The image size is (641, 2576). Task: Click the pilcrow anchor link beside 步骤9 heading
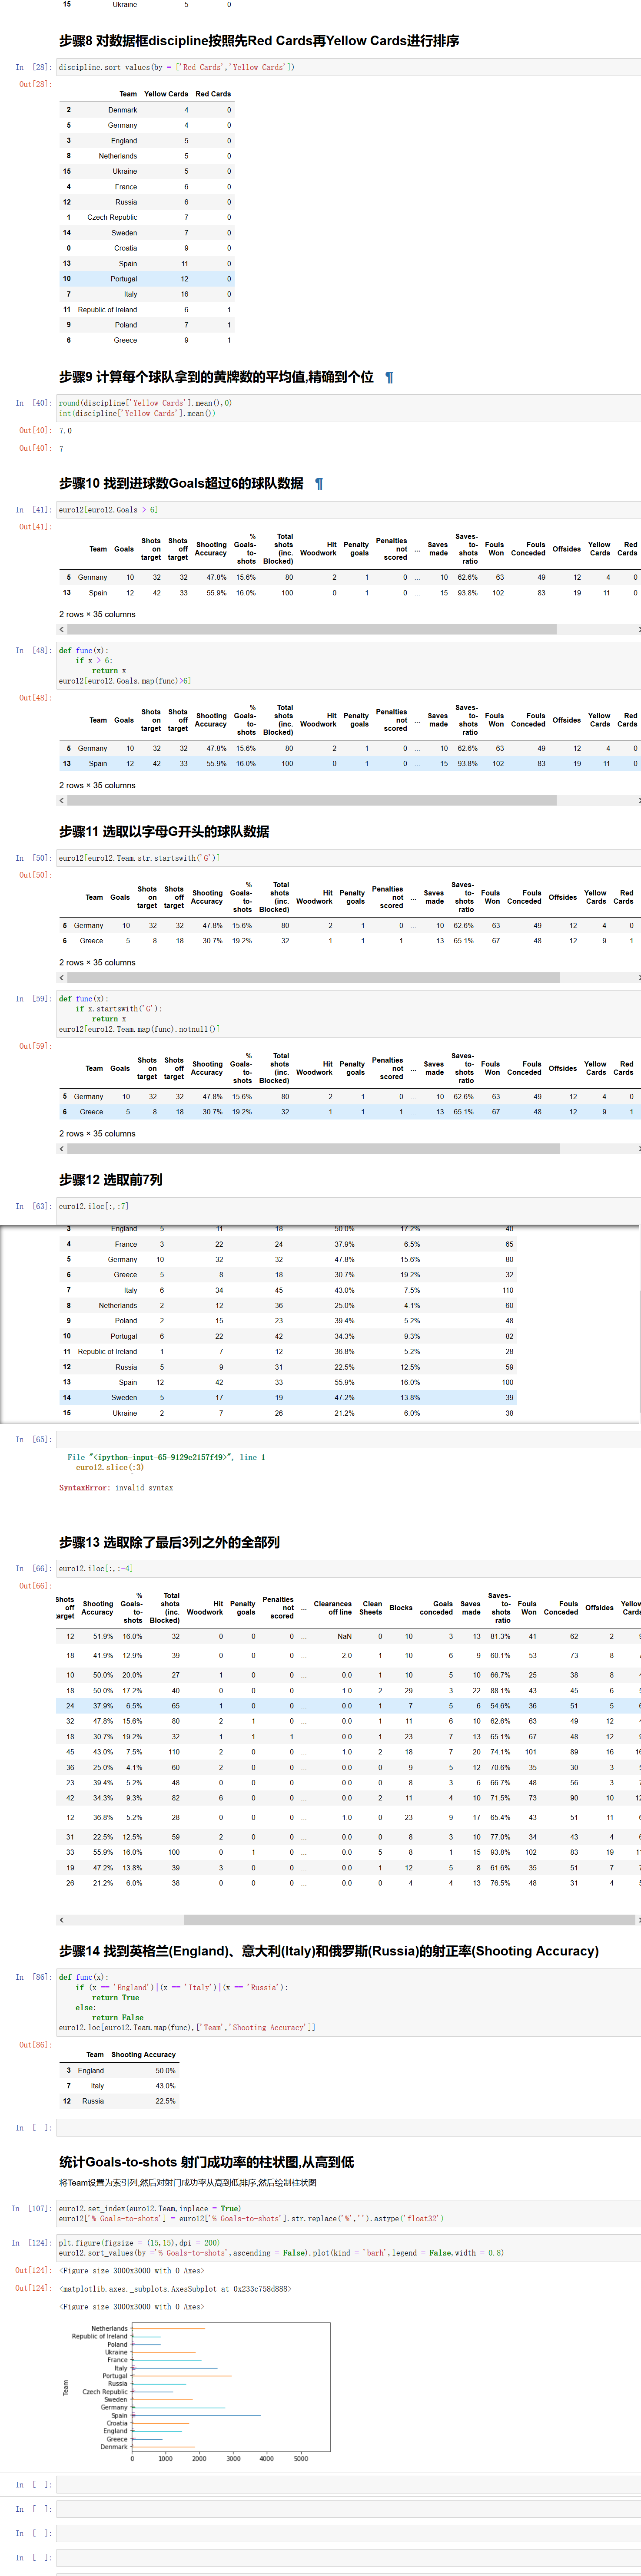pyautogui.click(x=389, y=378)
